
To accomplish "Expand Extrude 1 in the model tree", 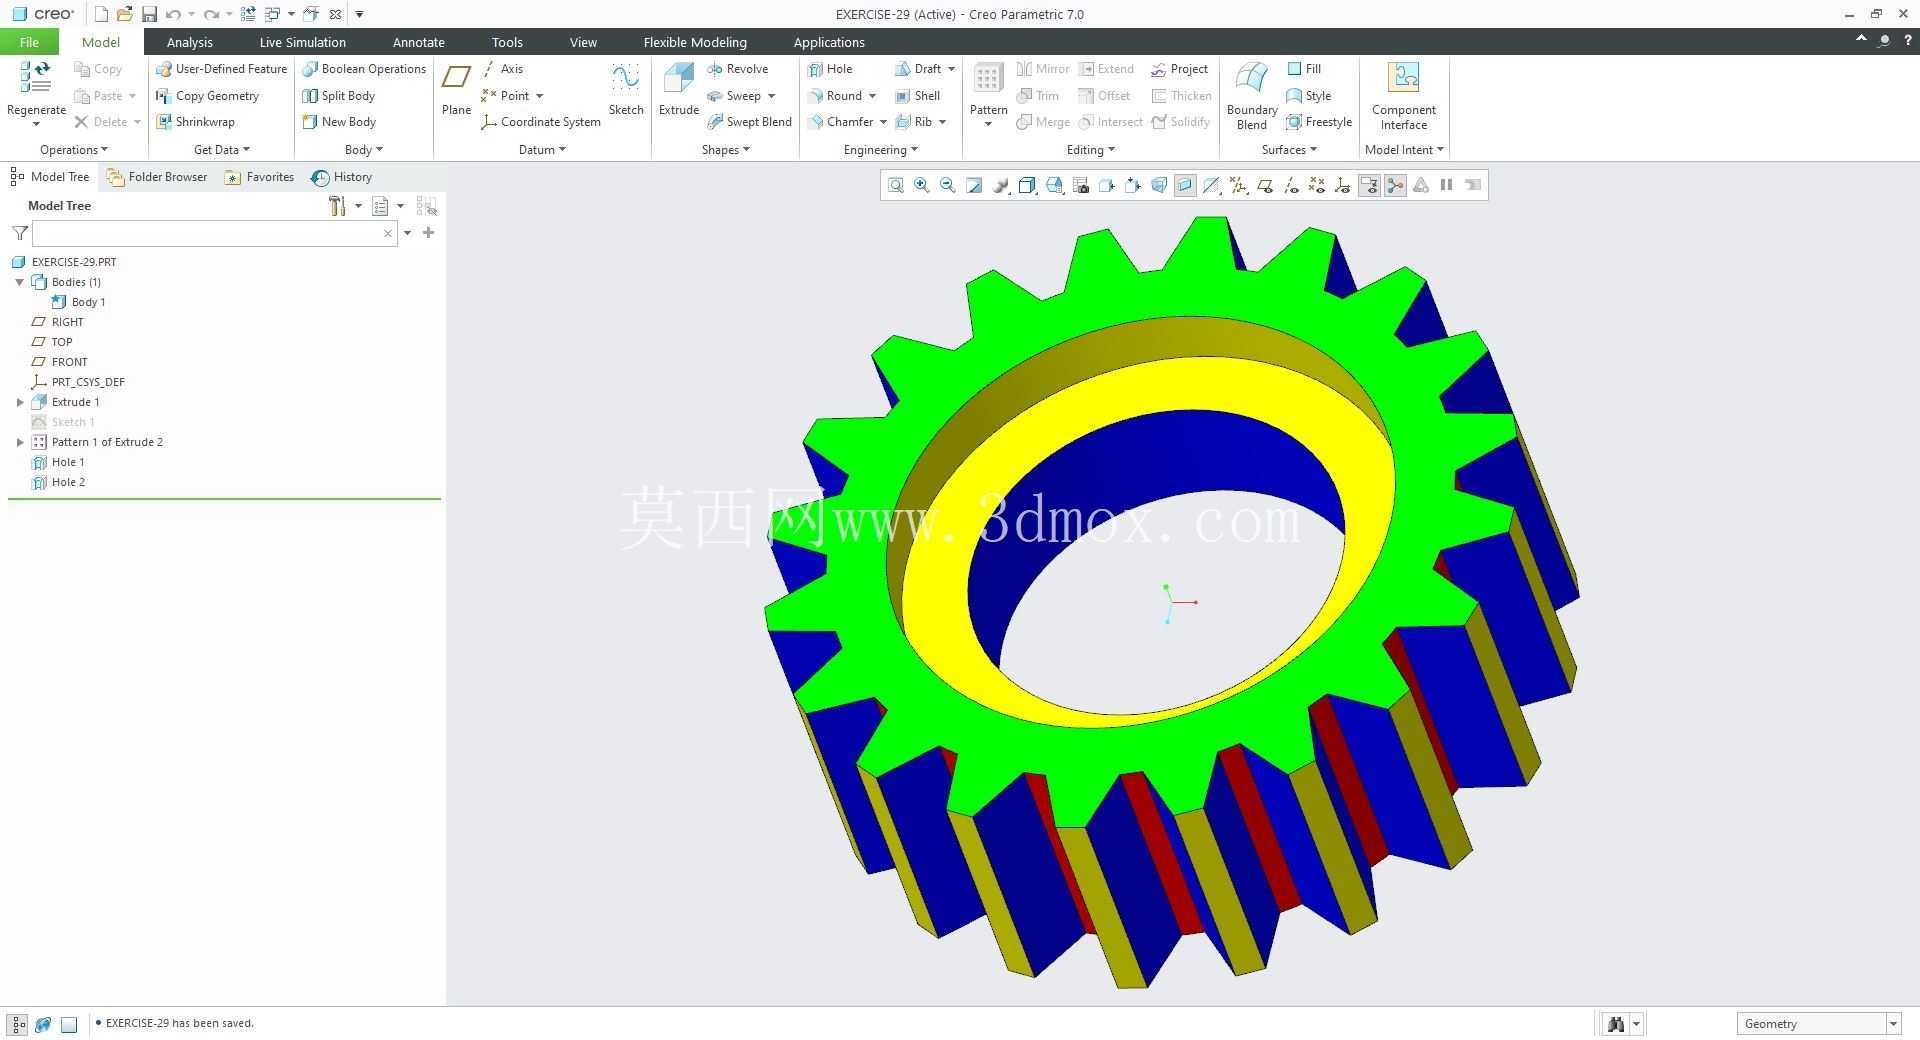I will click(20, 402).
